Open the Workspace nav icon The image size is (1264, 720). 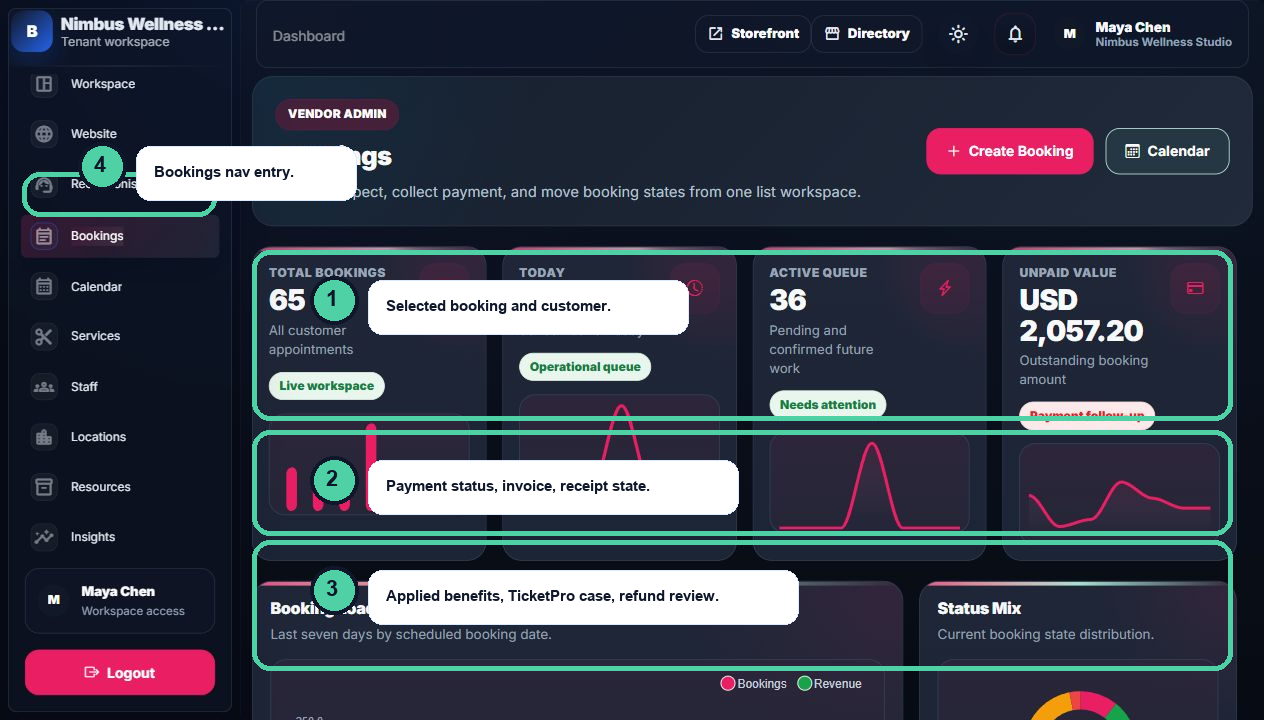(44, 84)
